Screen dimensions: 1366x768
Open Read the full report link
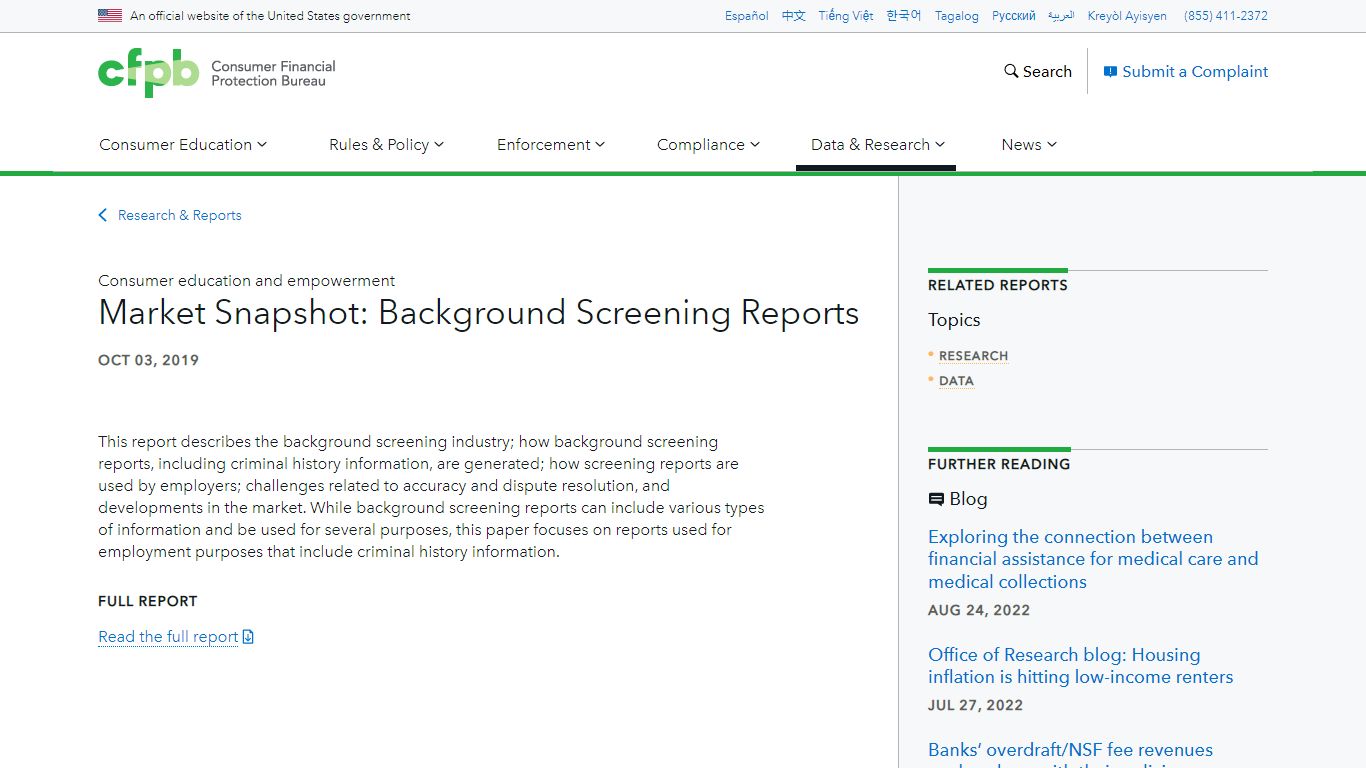click(176, 637)
